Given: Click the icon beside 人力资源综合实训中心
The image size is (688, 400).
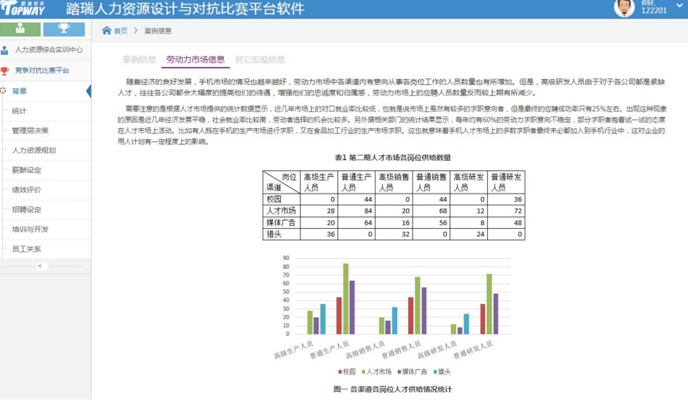Looking at the screenshot, I should pyautogui.click(x=6, y=49).
